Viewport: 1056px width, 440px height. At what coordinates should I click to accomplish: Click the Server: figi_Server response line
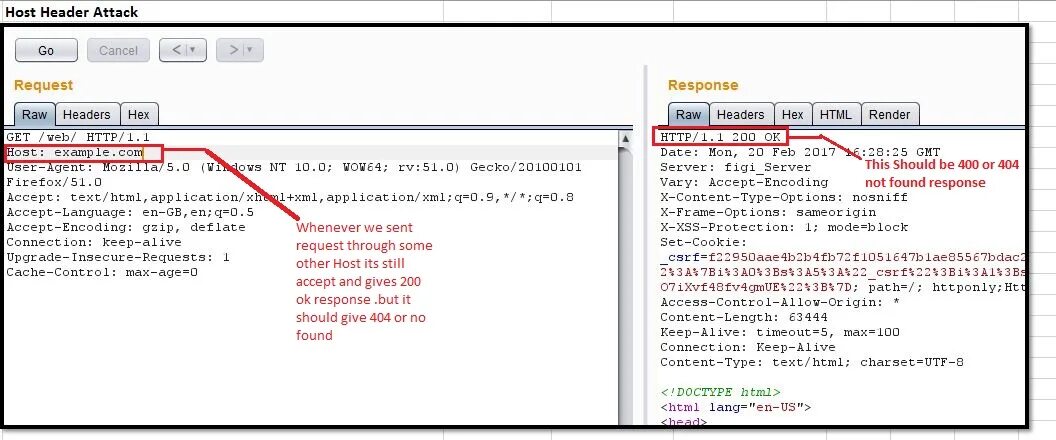click(735, 167)
